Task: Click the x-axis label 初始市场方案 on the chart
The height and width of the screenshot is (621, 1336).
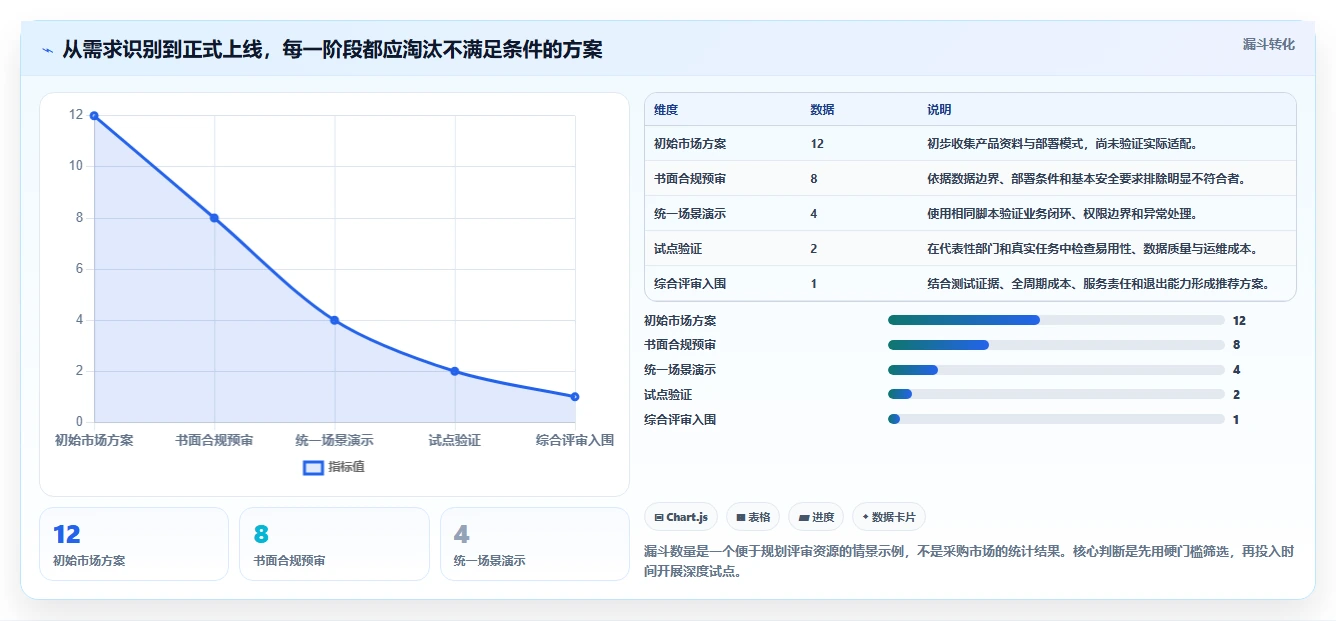Action: pyautogui.click(x=94, y=440)
